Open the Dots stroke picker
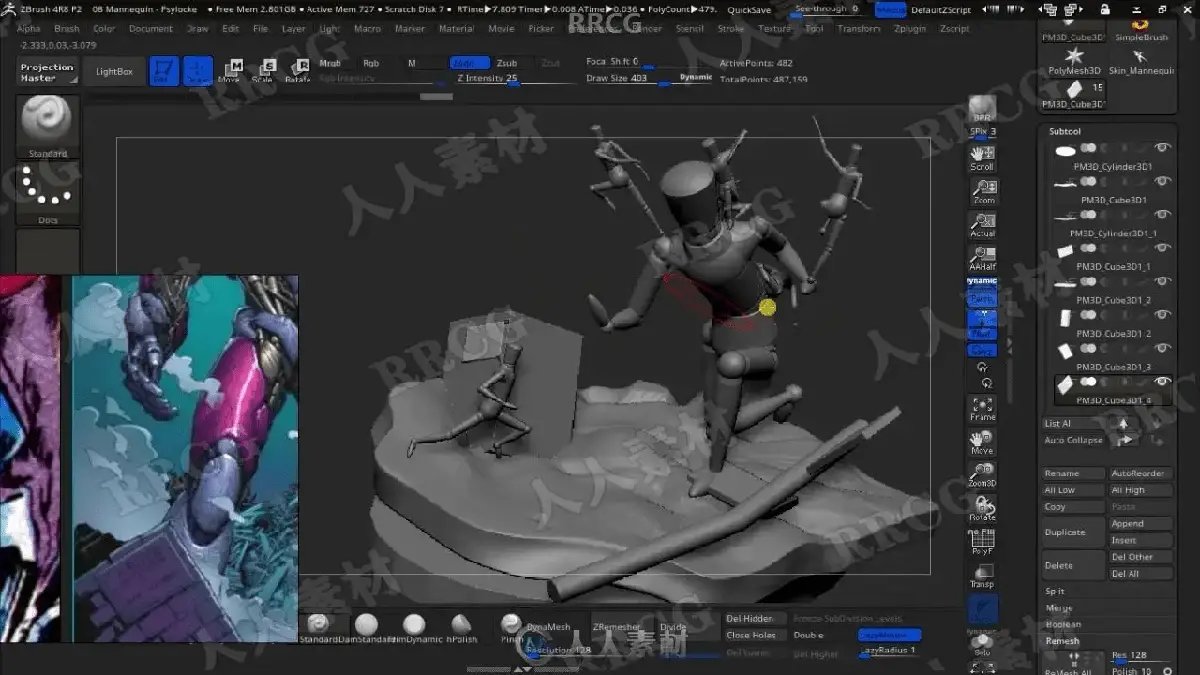1200x675 pixels. tap(48, 194)
